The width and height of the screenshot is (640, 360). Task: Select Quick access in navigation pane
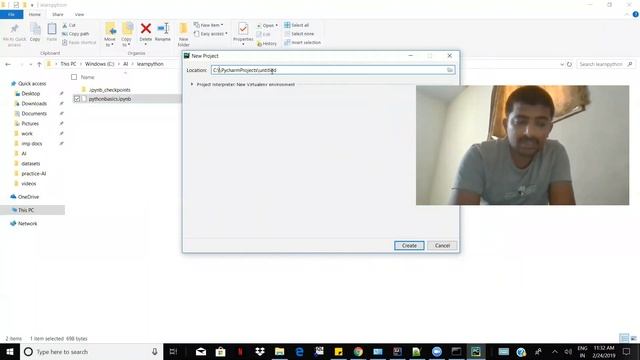pyautogui.click(x=32, y=84)
